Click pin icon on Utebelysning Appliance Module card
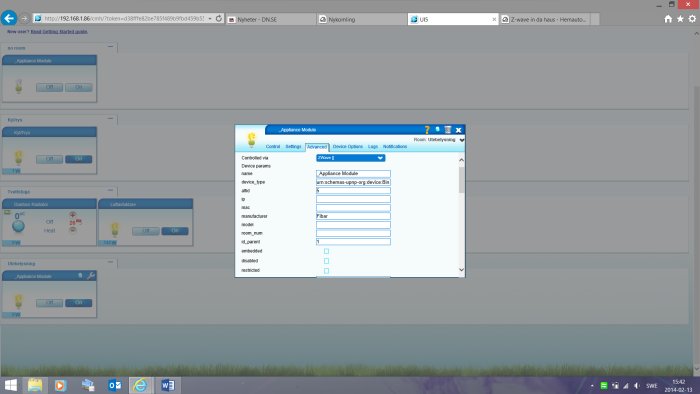700x394 pixels. click(x=80, y=276)
